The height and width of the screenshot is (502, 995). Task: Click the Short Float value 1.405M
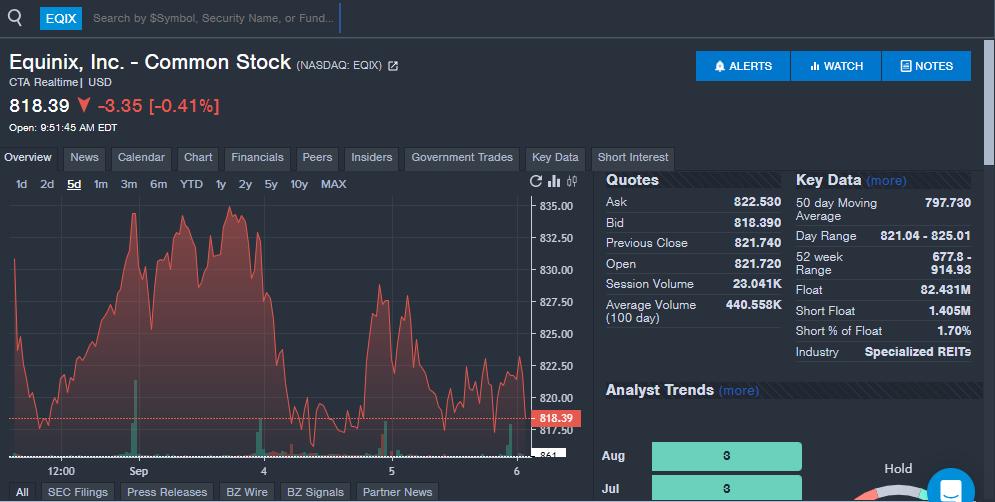coord(949,310)
